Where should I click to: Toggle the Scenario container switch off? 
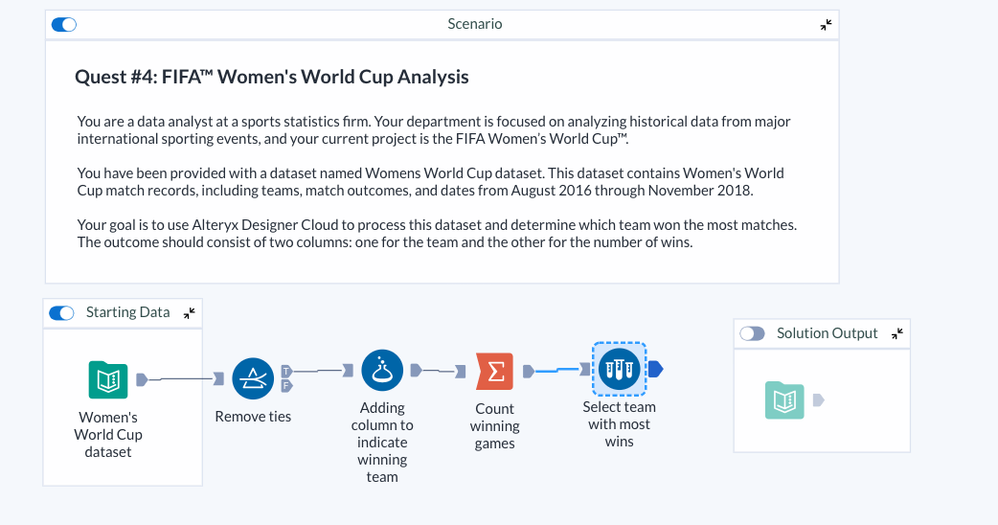pyautogui.click(x=64, y=24)
